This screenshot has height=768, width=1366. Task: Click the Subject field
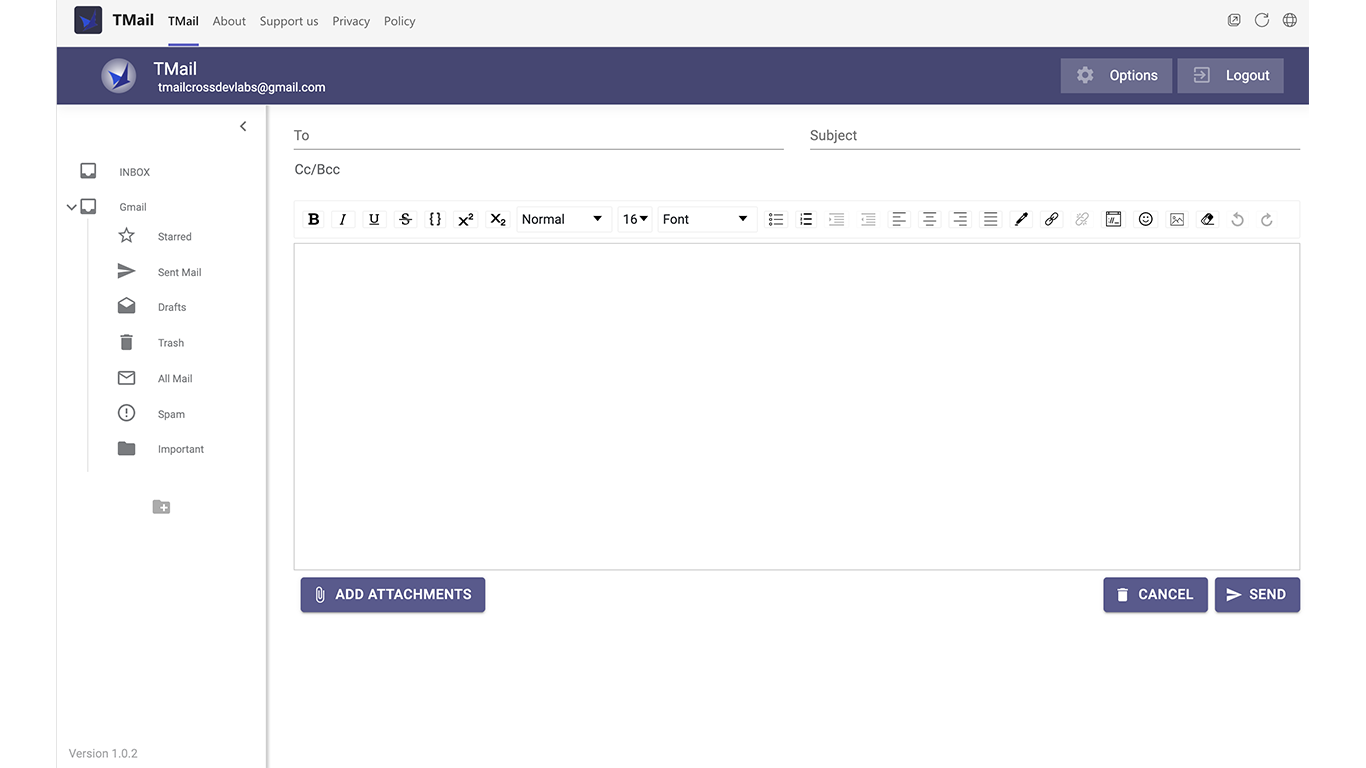click(x=1054, y=135)
